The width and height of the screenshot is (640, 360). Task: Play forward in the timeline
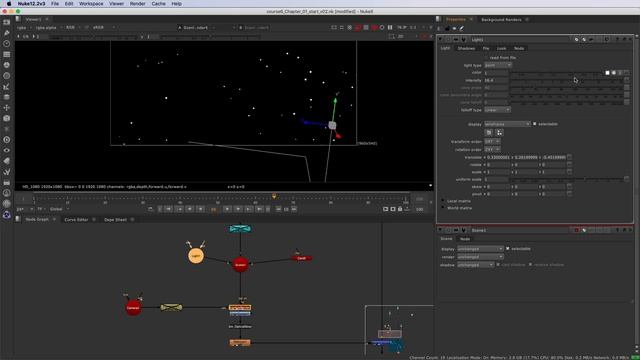[x=227, y=209]
